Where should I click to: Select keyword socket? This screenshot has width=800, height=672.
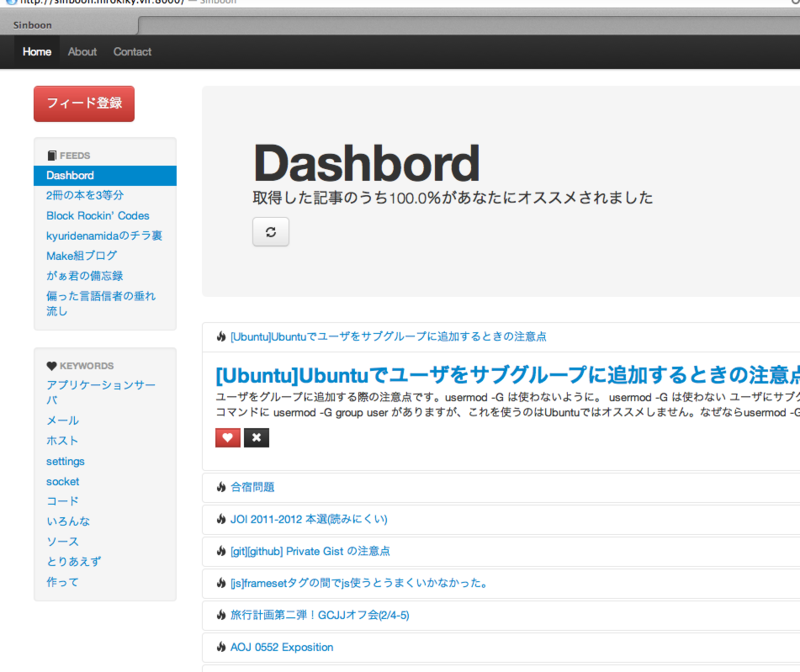coord(63,481)
